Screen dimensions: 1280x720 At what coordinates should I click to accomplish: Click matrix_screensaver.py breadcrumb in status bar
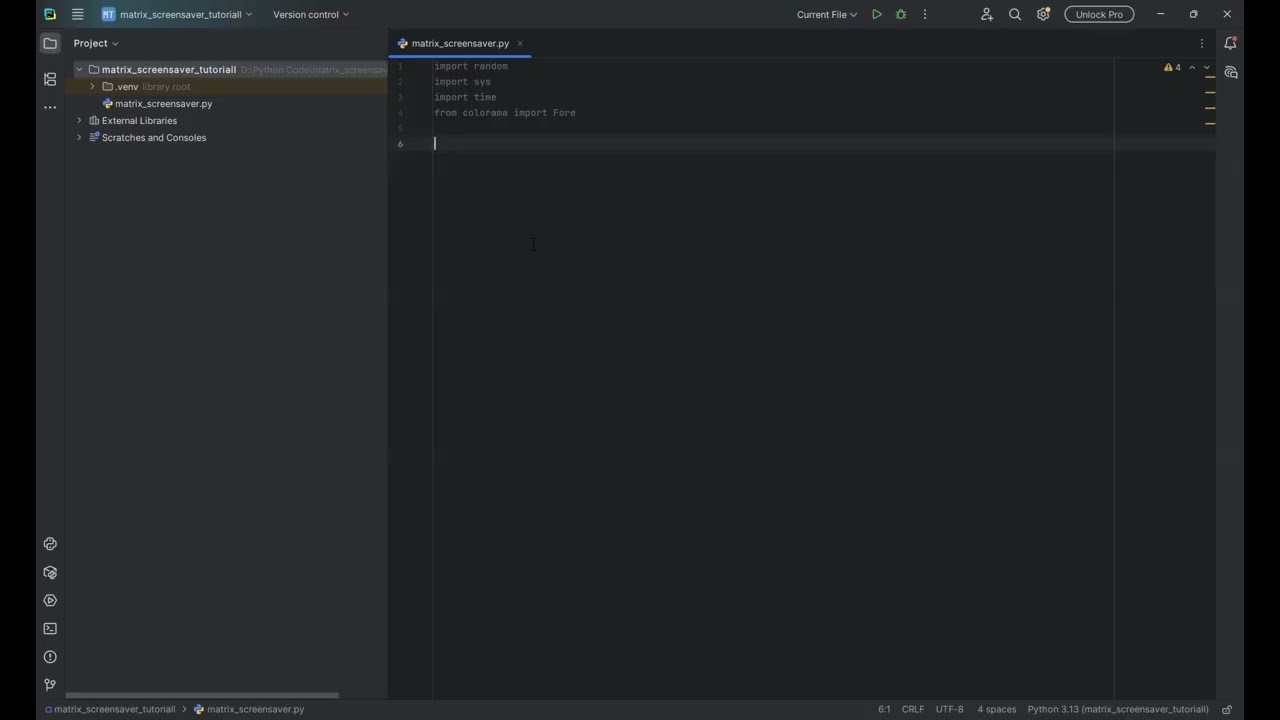point(249,709)
